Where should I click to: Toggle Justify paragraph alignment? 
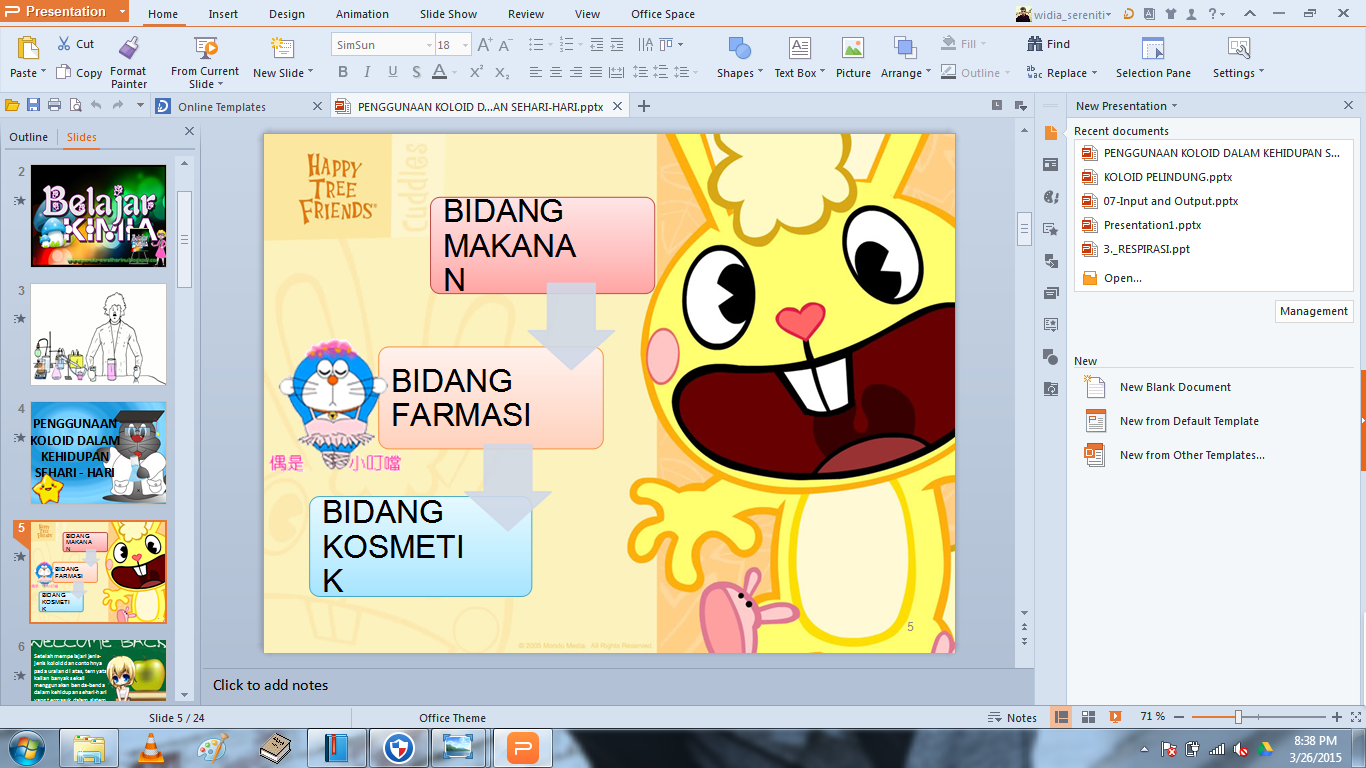coord(596,72)
